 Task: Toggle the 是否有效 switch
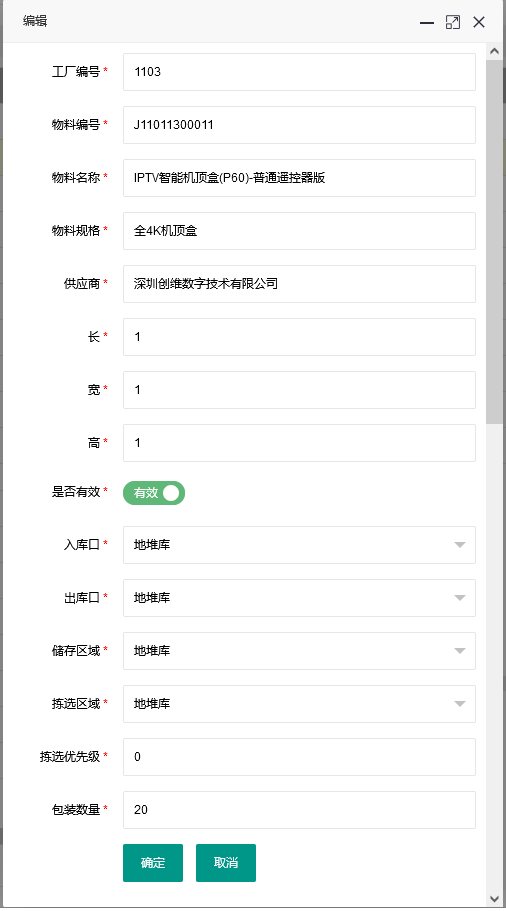[x=154, y=493]
